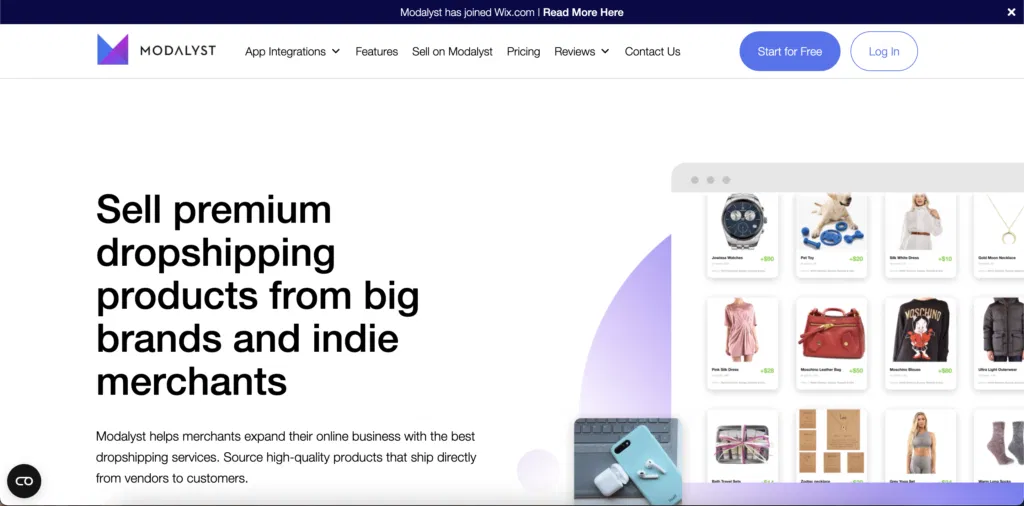Click 'Modalyst has joined Wix.com' banner text

point(467,12)
